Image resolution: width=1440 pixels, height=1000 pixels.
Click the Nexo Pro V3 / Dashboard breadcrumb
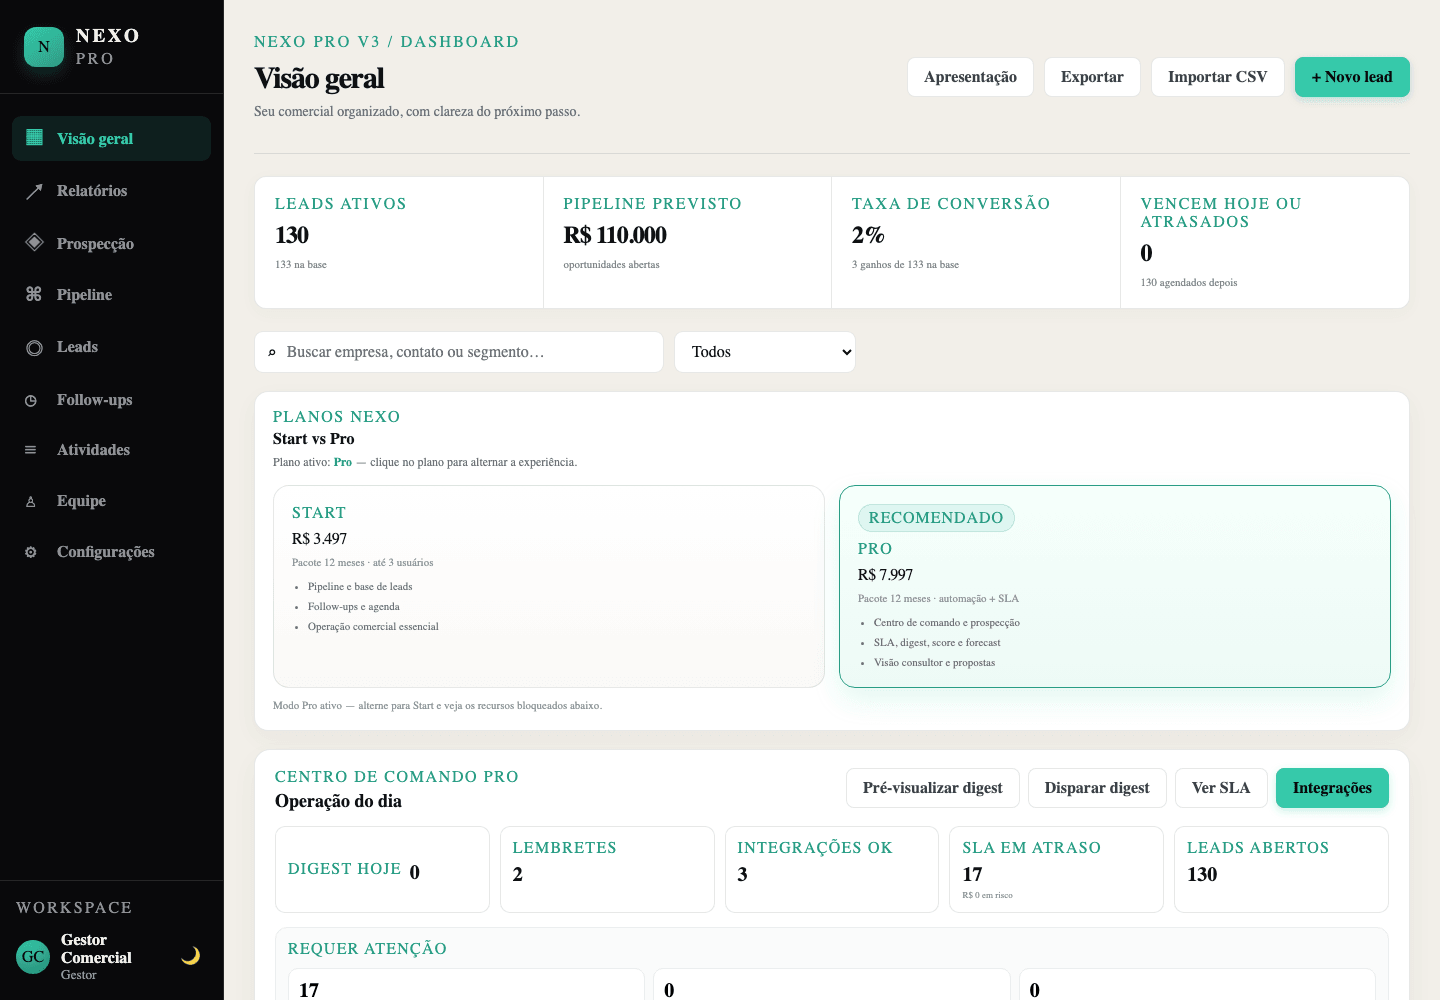386,42
